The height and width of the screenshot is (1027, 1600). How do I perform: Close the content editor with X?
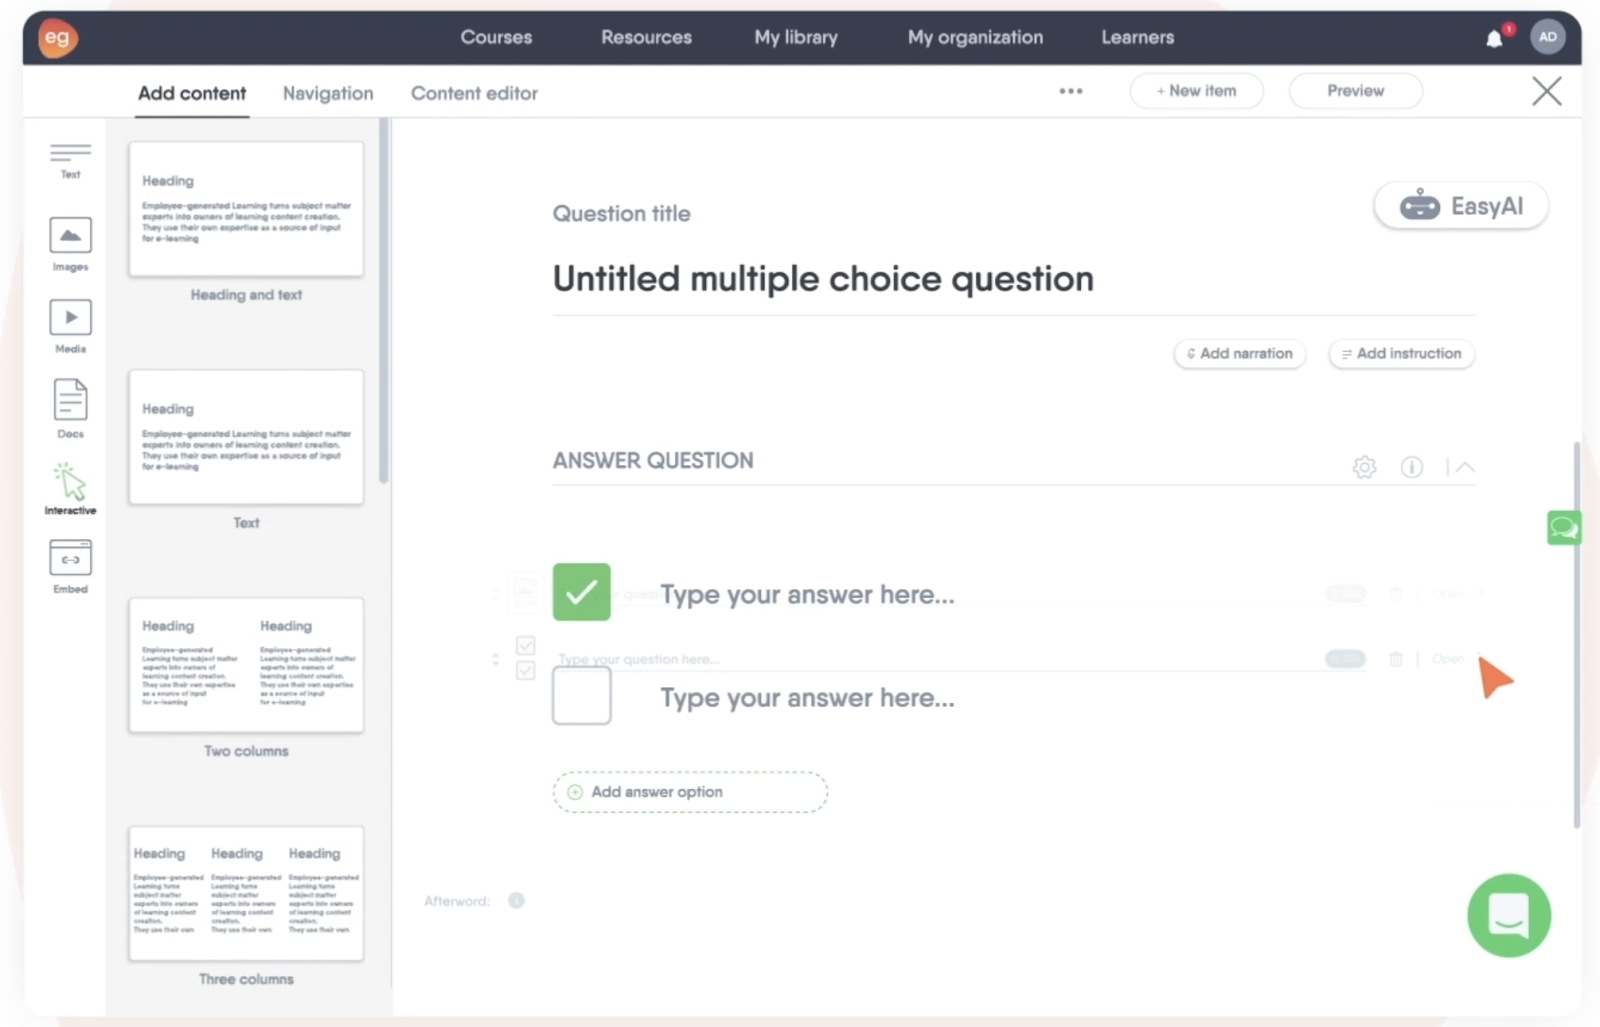pos(1546,91)
